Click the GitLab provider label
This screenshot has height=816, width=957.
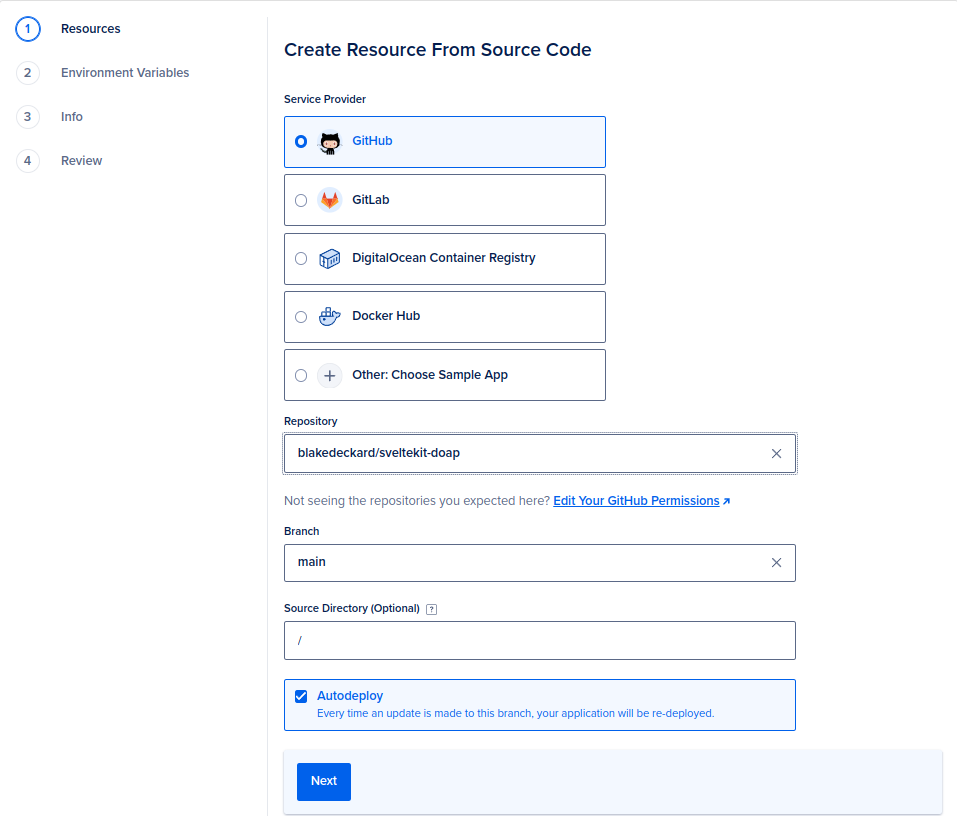(370, 200)
